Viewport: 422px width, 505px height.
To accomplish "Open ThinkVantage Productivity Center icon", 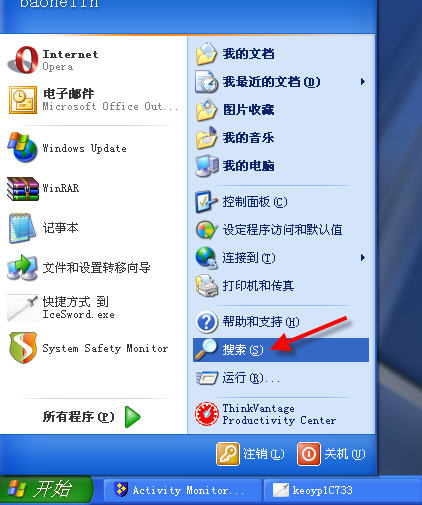I will [x=207, y=414].
